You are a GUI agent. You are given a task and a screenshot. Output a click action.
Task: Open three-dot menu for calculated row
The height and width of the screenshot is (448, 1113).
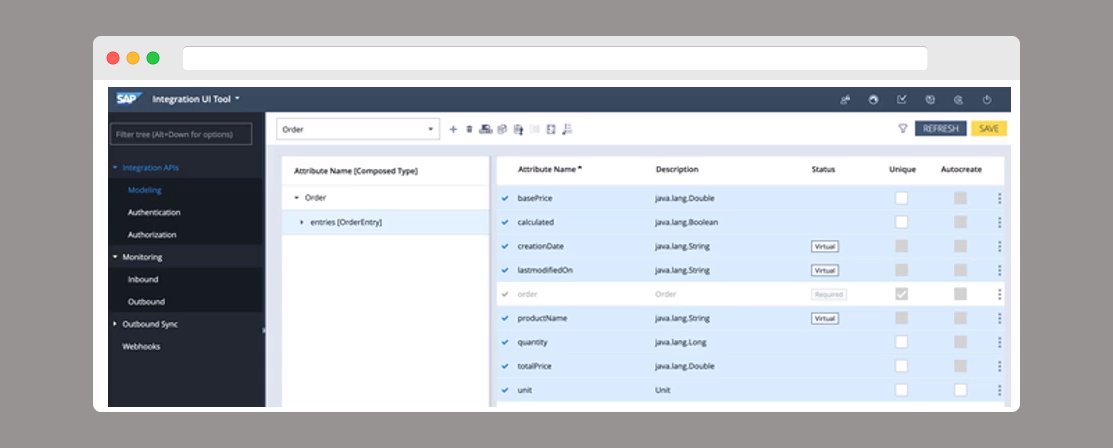999,222
